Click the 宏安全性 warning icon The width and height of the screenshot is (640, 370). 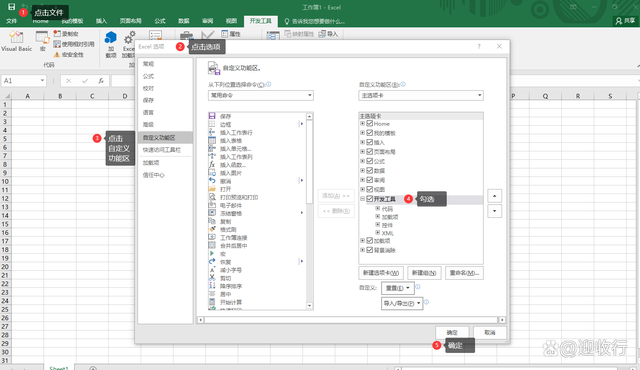[x=57, y=54]
